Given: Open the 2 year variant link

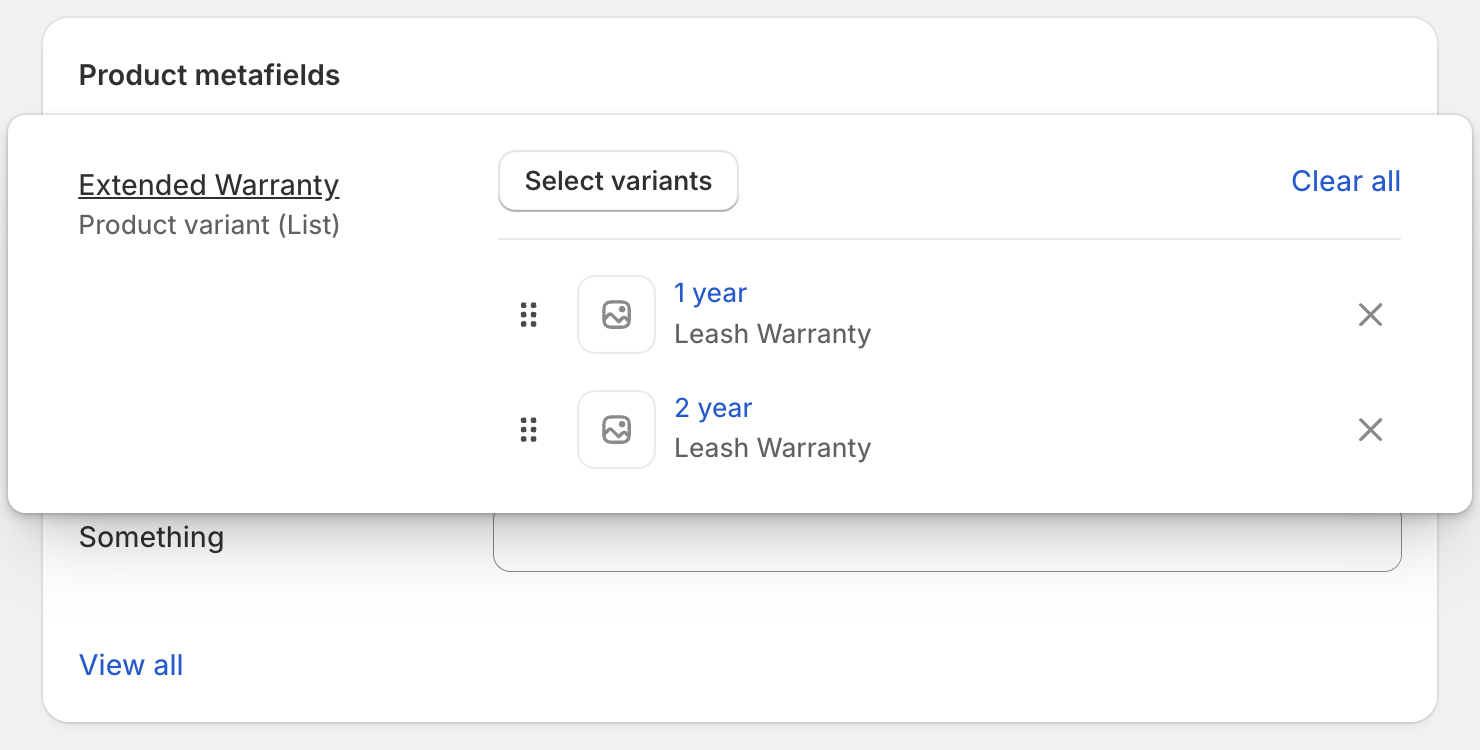Looking at the screenshot, I should pos(713,408).
